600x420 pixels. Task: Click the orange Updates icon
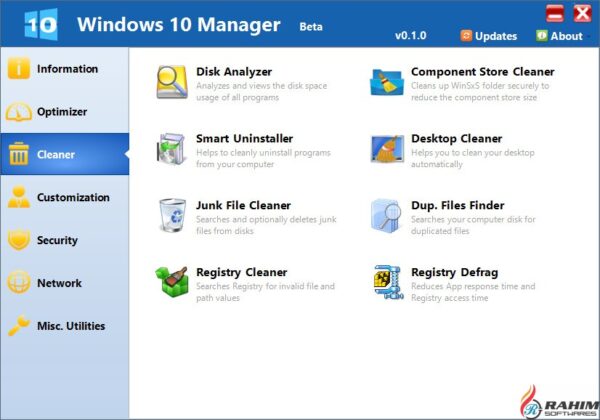[x=466, y=36]
